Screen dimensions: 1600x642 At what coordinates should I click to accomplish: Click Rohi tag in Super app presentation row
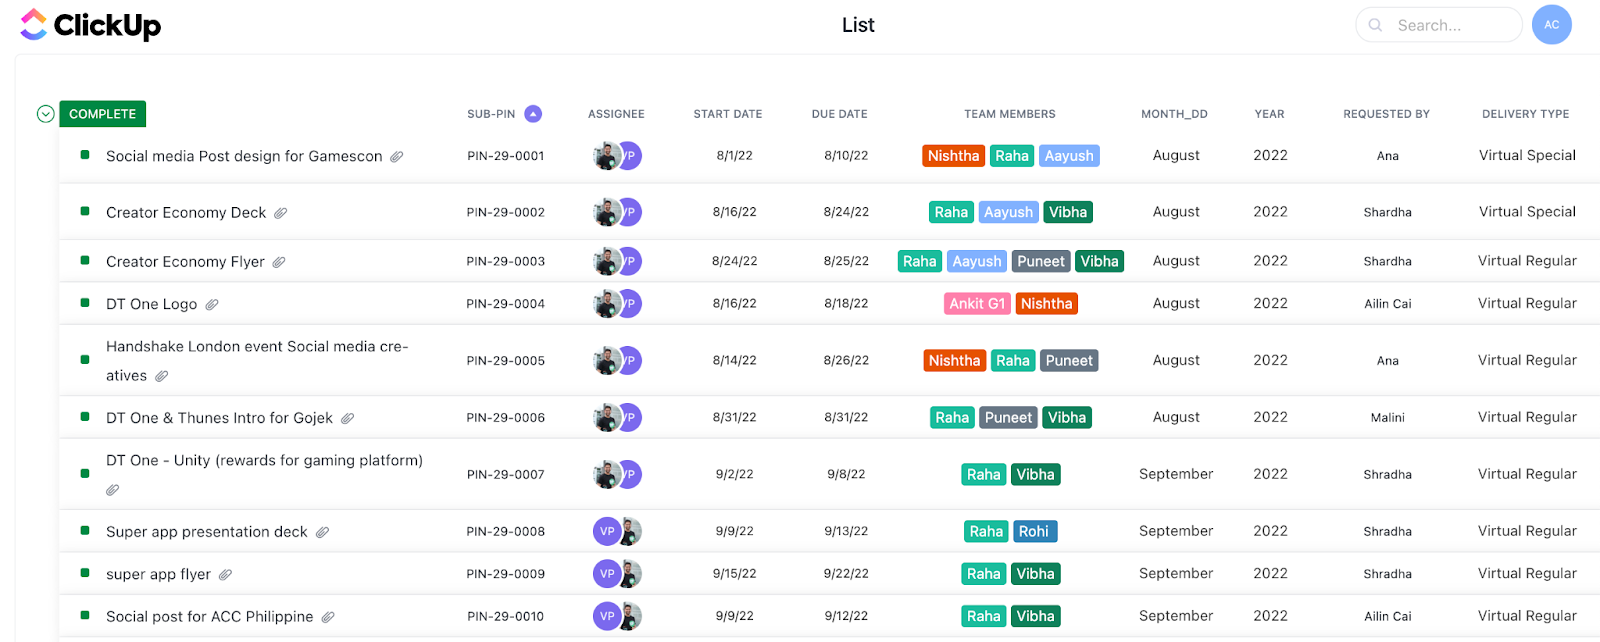(x=1034, y=532)
